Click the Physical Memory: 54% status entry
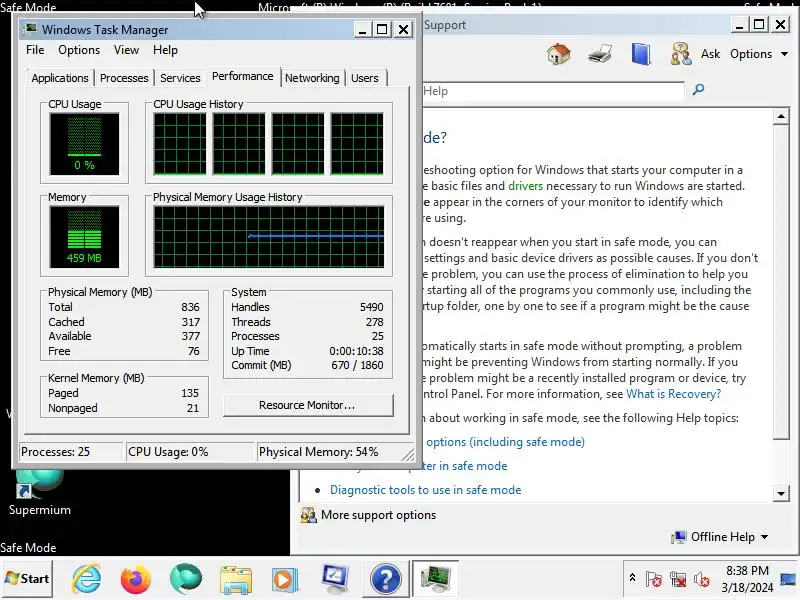The width and height of the screenshot is (800, 600). 318,452
